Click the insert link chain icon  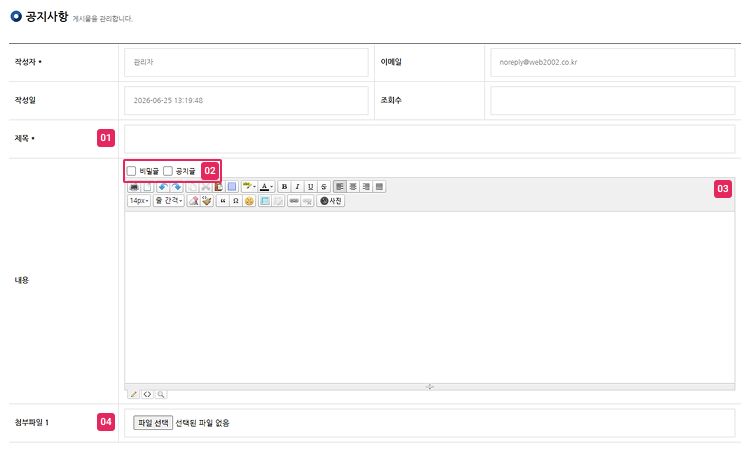point(294,201)
